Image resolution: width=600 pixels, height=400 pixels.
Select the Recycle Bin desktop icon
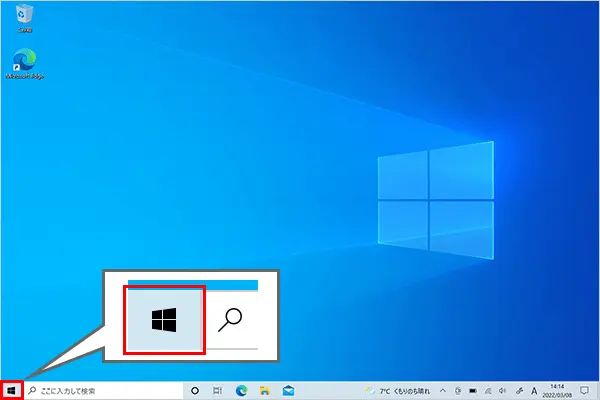[x=24, y=18]
